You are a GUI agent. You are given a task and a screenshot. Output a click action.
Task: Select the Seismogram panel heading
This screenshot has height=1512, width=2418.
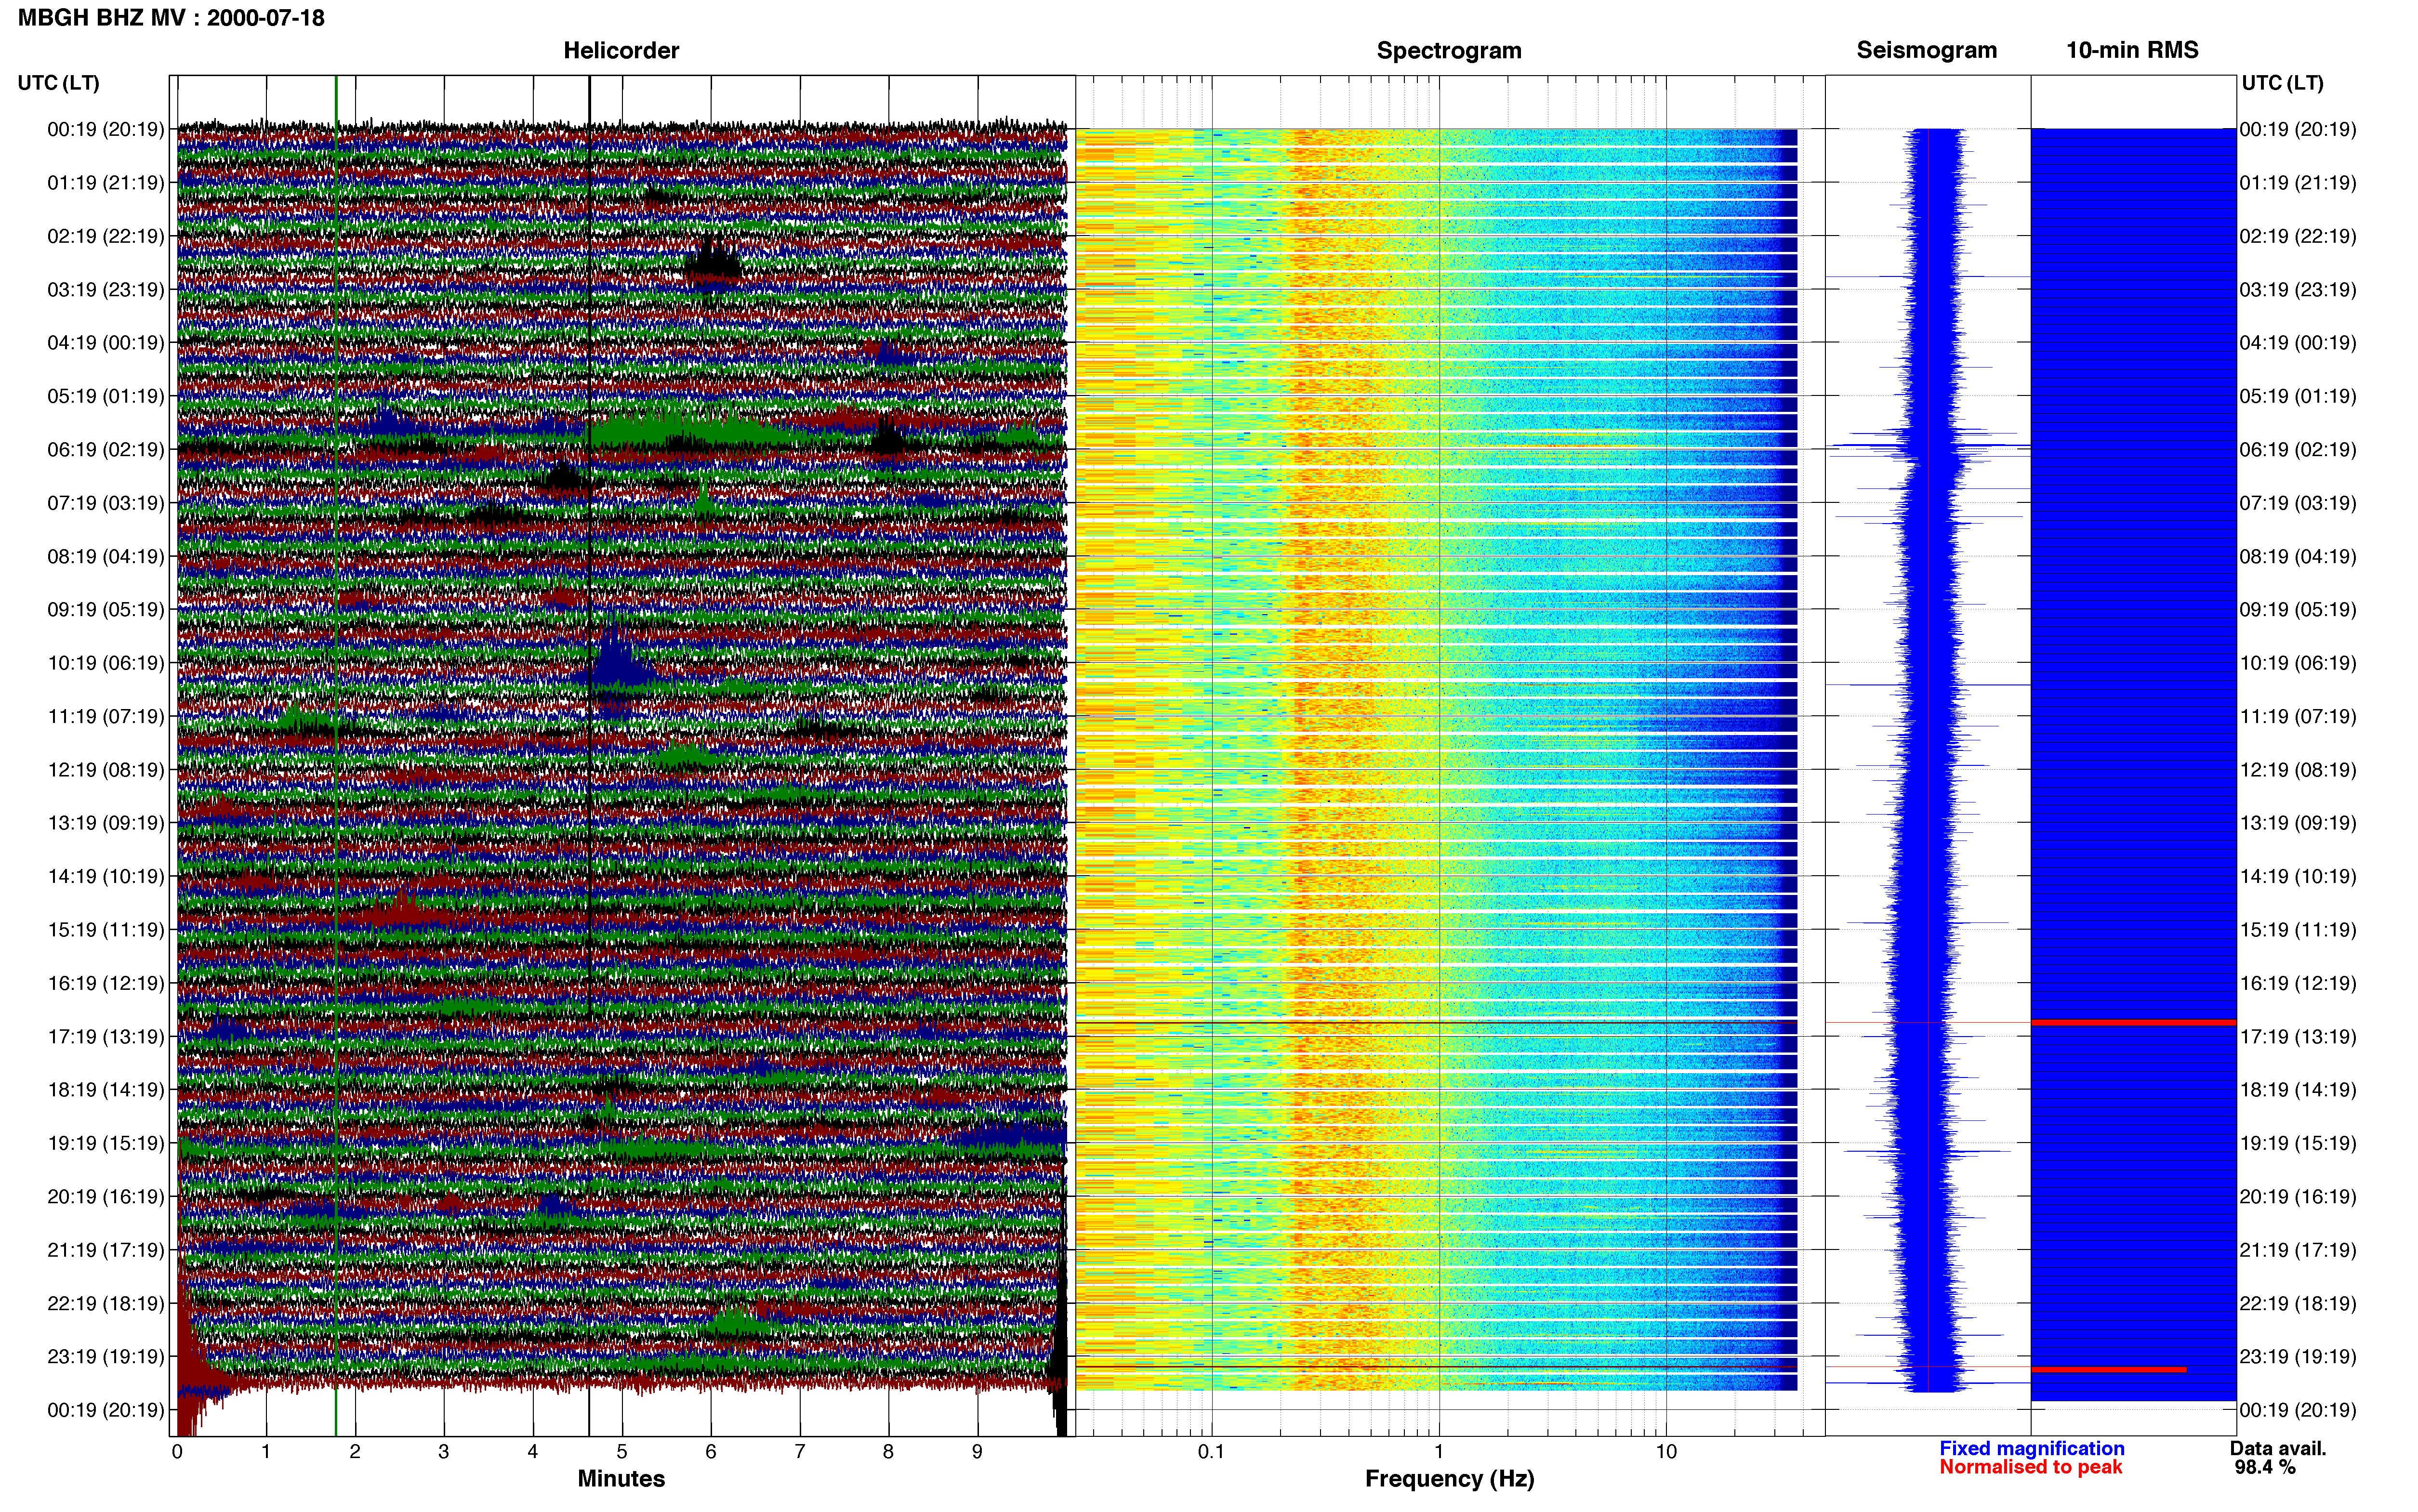(1927, 50)
